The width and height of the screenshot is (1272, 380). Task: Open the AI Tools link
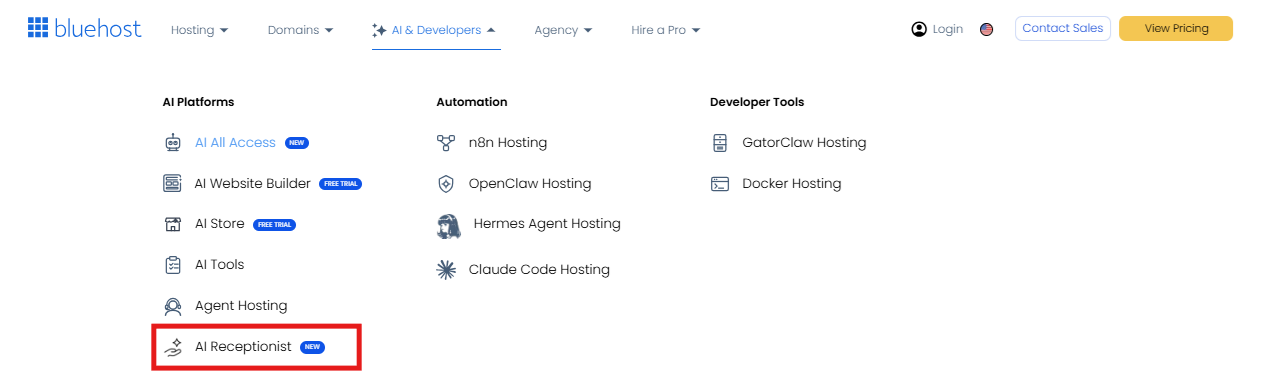click(220, 265)
